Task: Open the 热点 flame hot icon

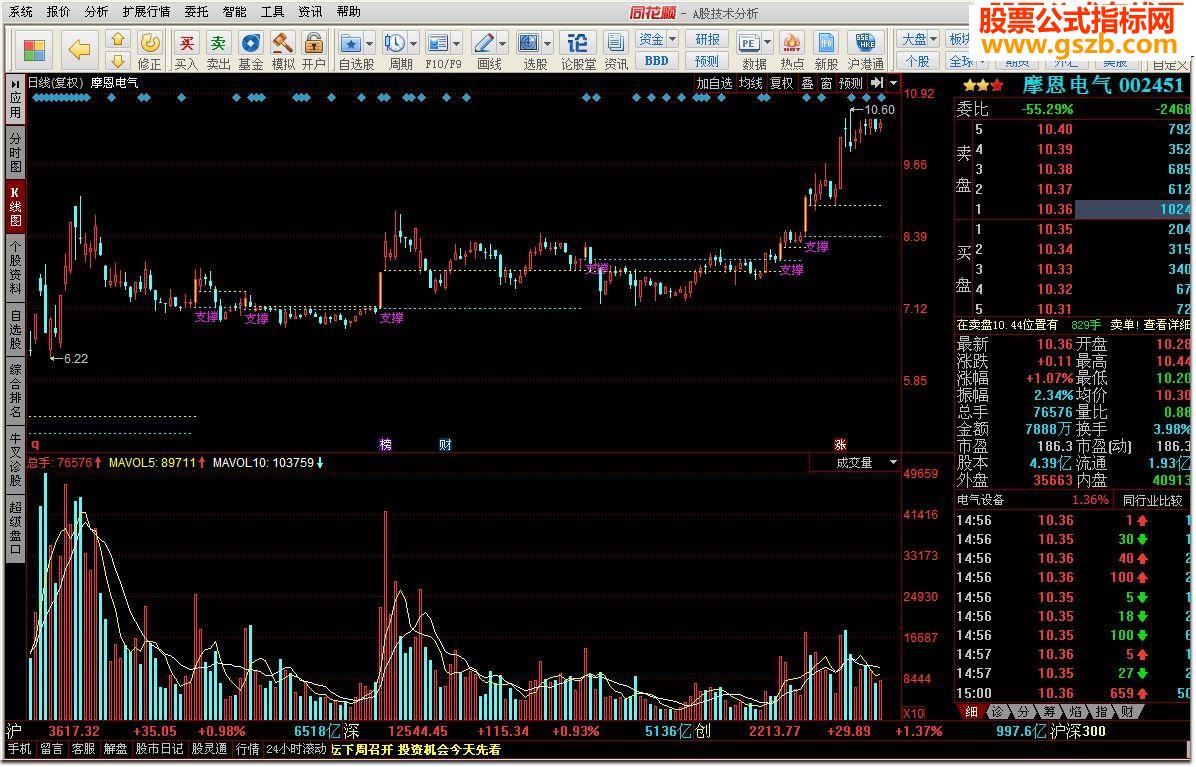Action: coord(792,43)
